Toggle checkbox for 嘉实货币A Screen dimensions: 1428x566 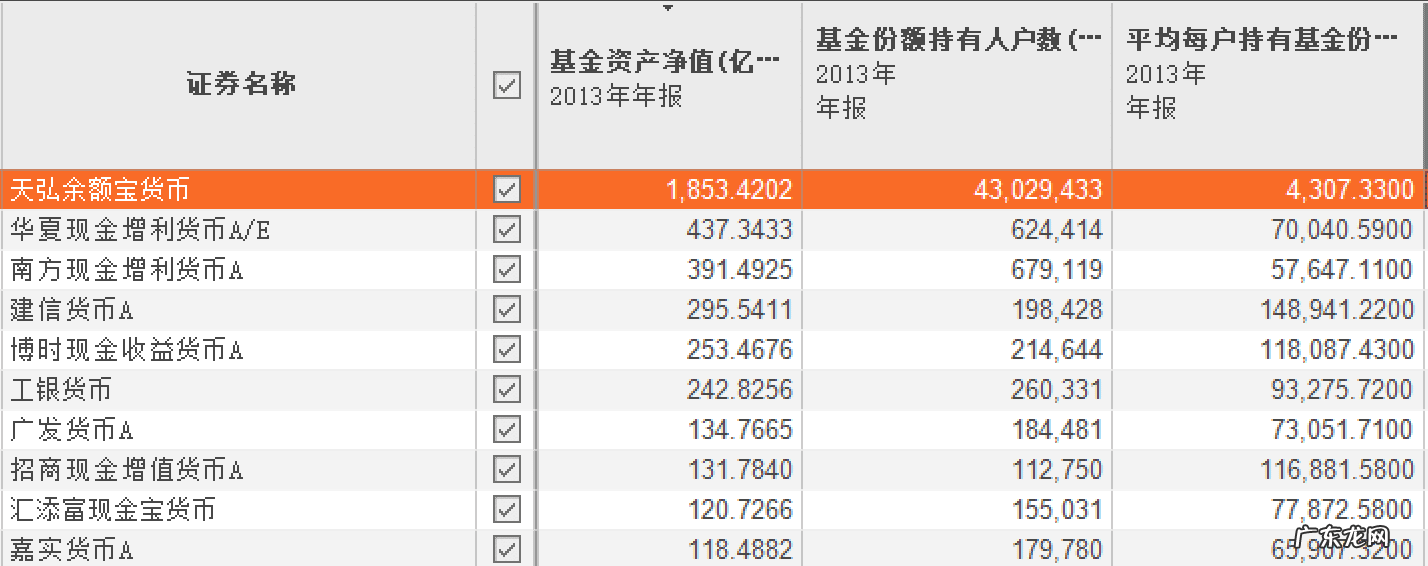pos(507,549)
